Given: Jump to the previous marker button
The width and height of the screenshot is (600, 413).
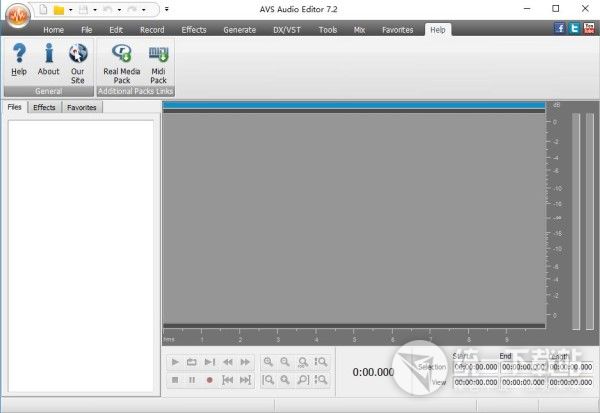Looking at the screenshot, I should [228, 380].
